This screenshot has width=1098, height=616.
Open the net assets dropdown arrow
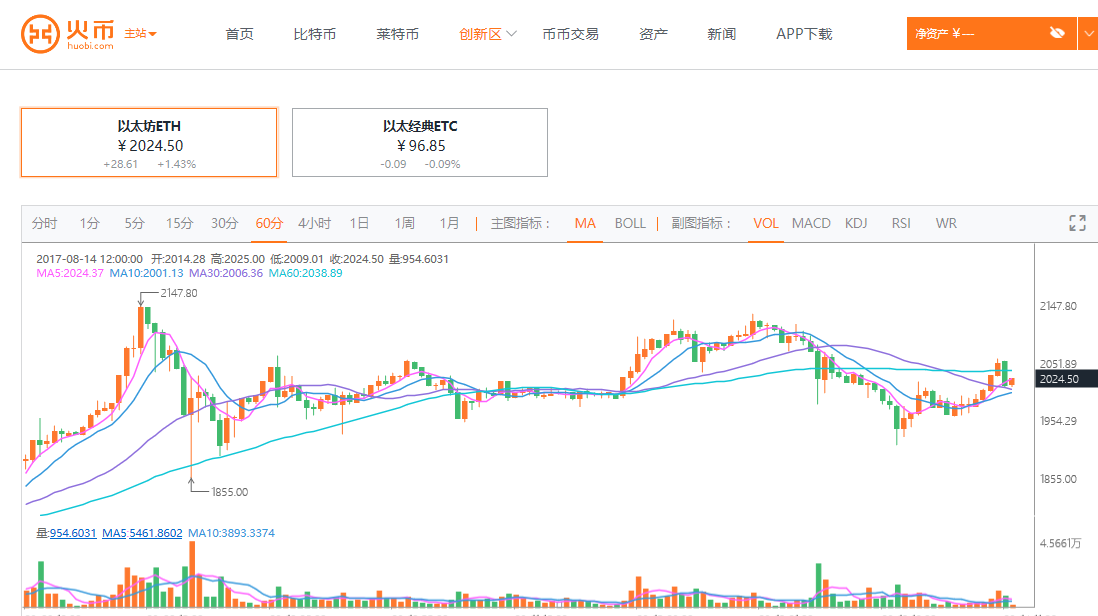pos(1088,33)
